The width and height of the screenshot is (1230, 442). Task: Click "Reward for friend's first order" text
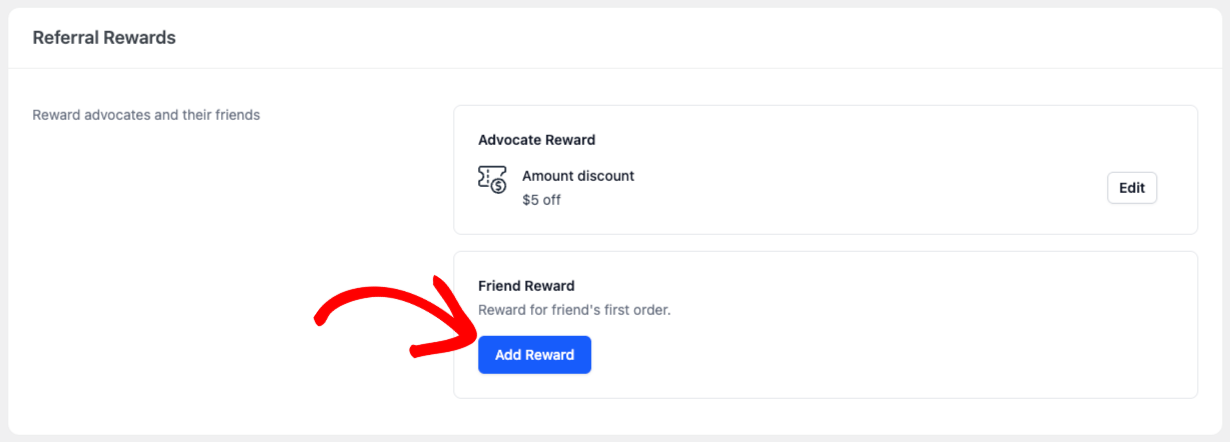tap(574, 310)
